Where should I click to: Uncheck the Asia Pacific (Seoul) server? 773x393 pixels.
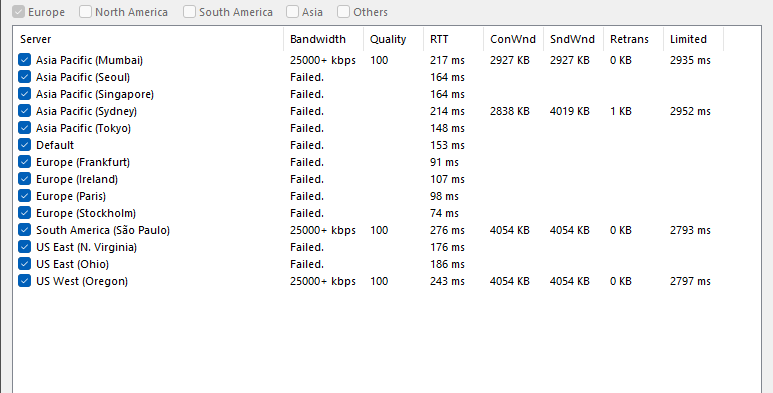pos(25,77)
